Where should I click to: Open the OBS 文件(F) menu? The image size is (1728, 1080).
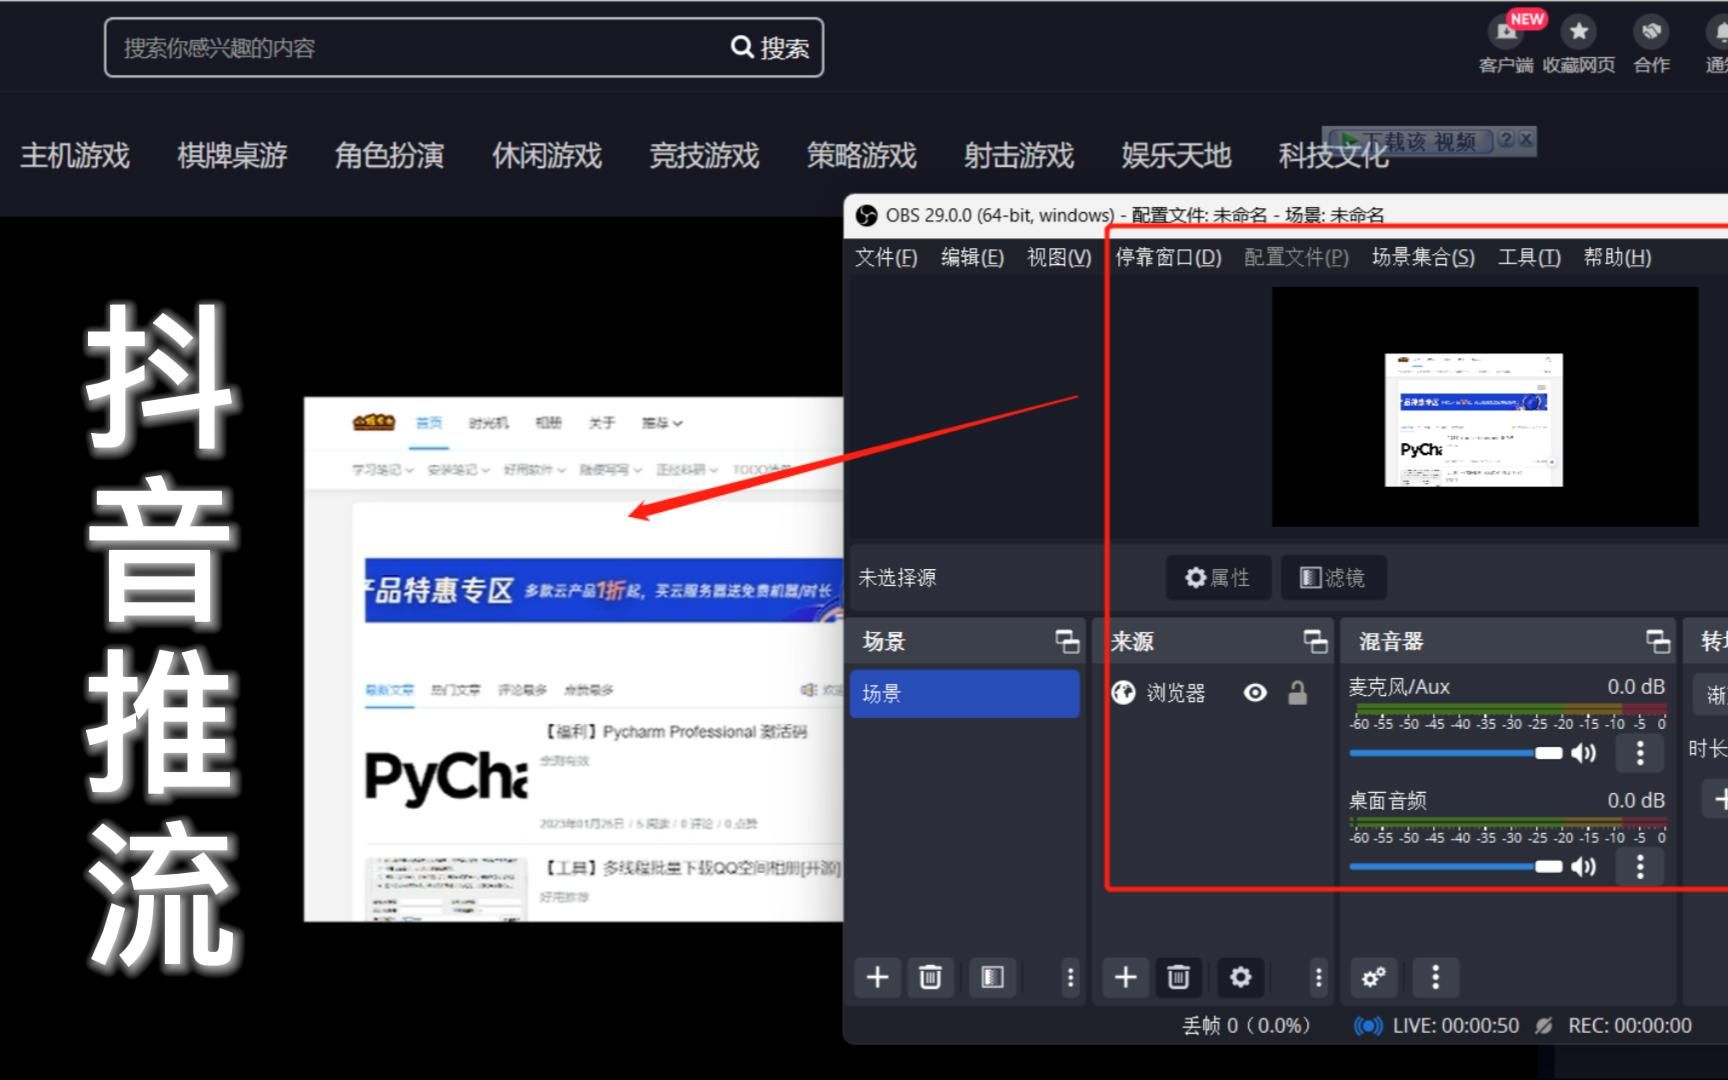click(886, 257)
